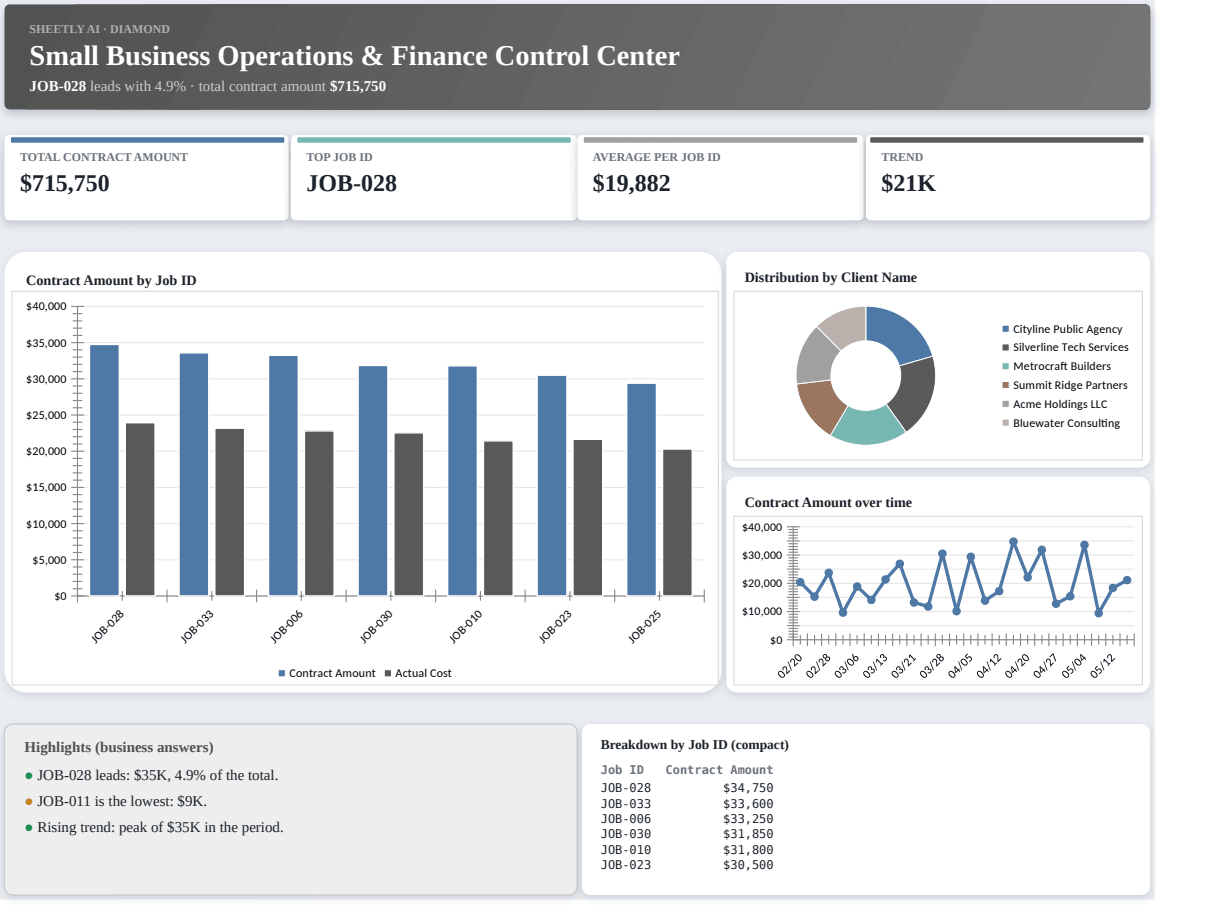Select Bluewater Consulting legend entry
Screen dimensions: 1227x922
[1061, 423]
